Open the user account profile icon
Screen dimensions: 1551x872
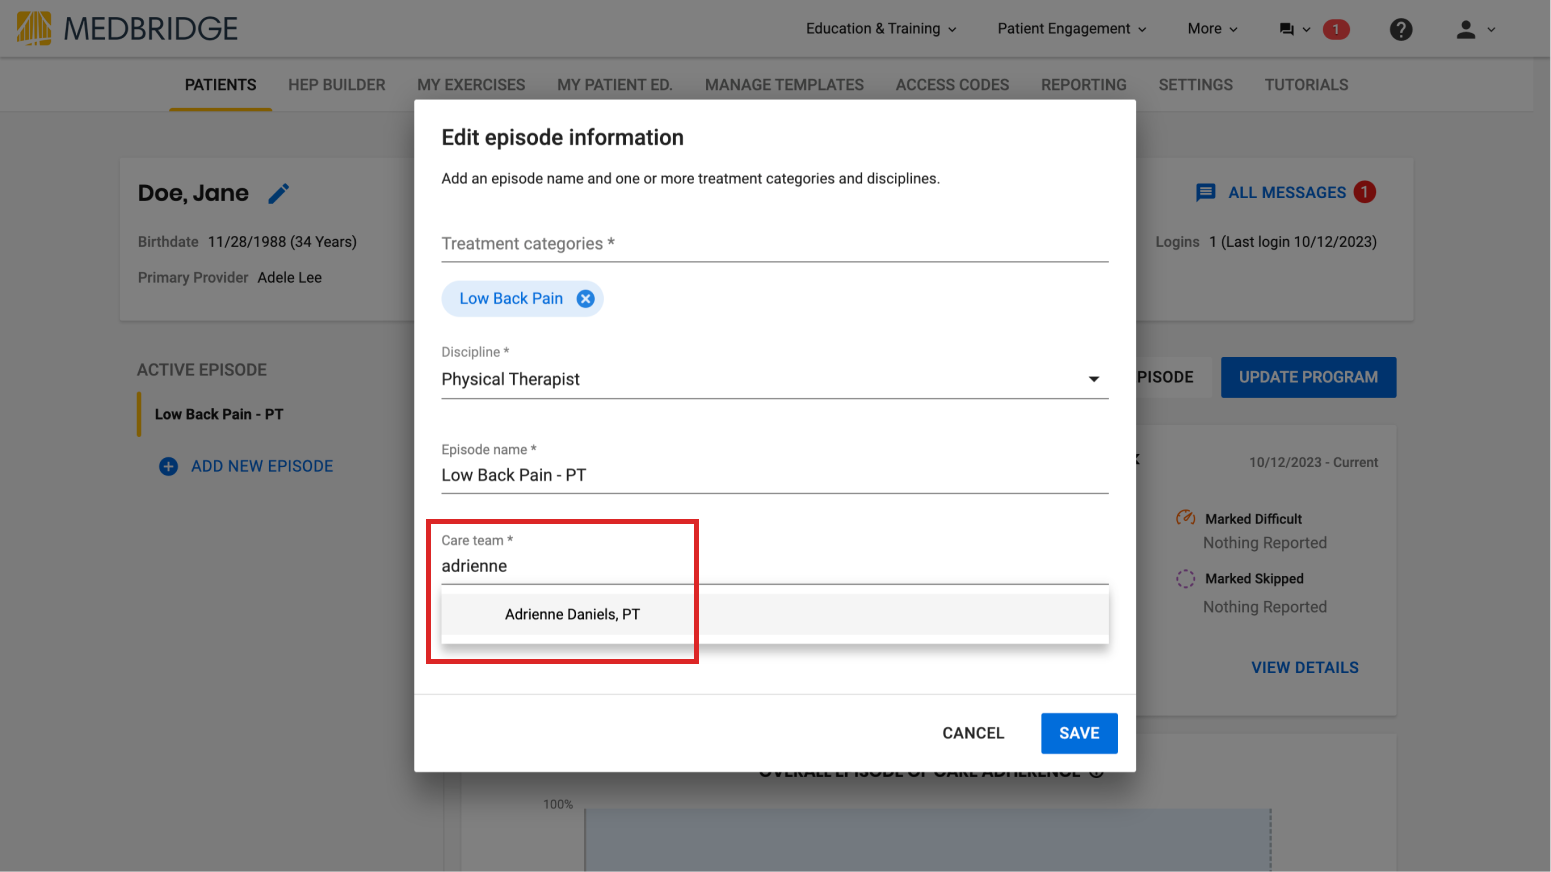point(1465,29)
